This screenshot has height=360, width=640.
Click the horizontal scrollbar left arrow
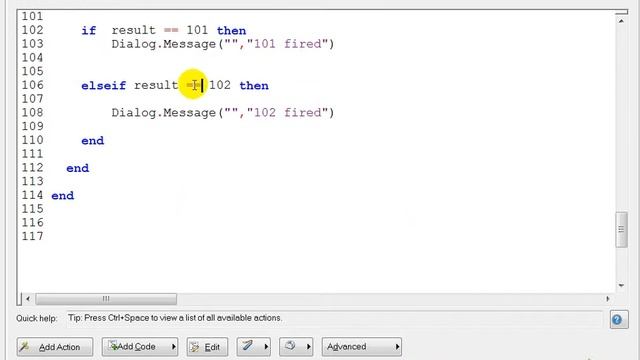click(28, 299)
